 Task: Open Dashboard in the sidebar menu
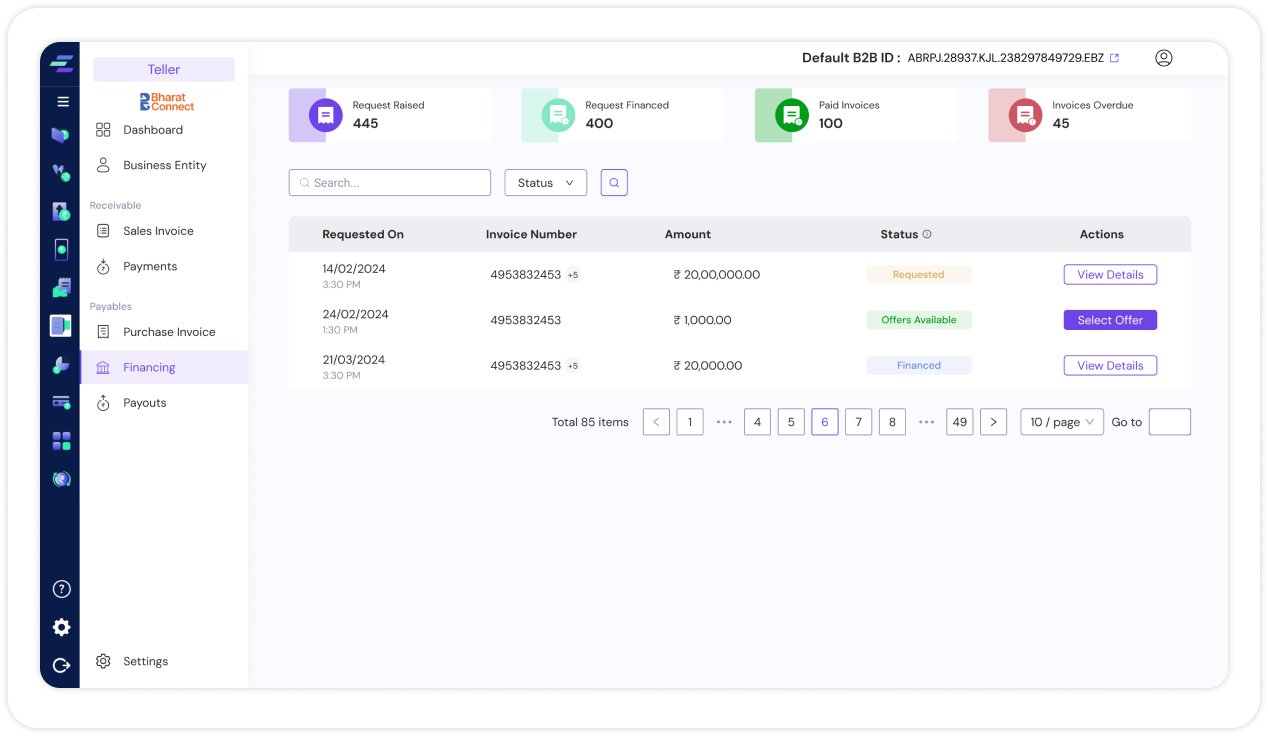pyautogui.click(x=153, y=130)
